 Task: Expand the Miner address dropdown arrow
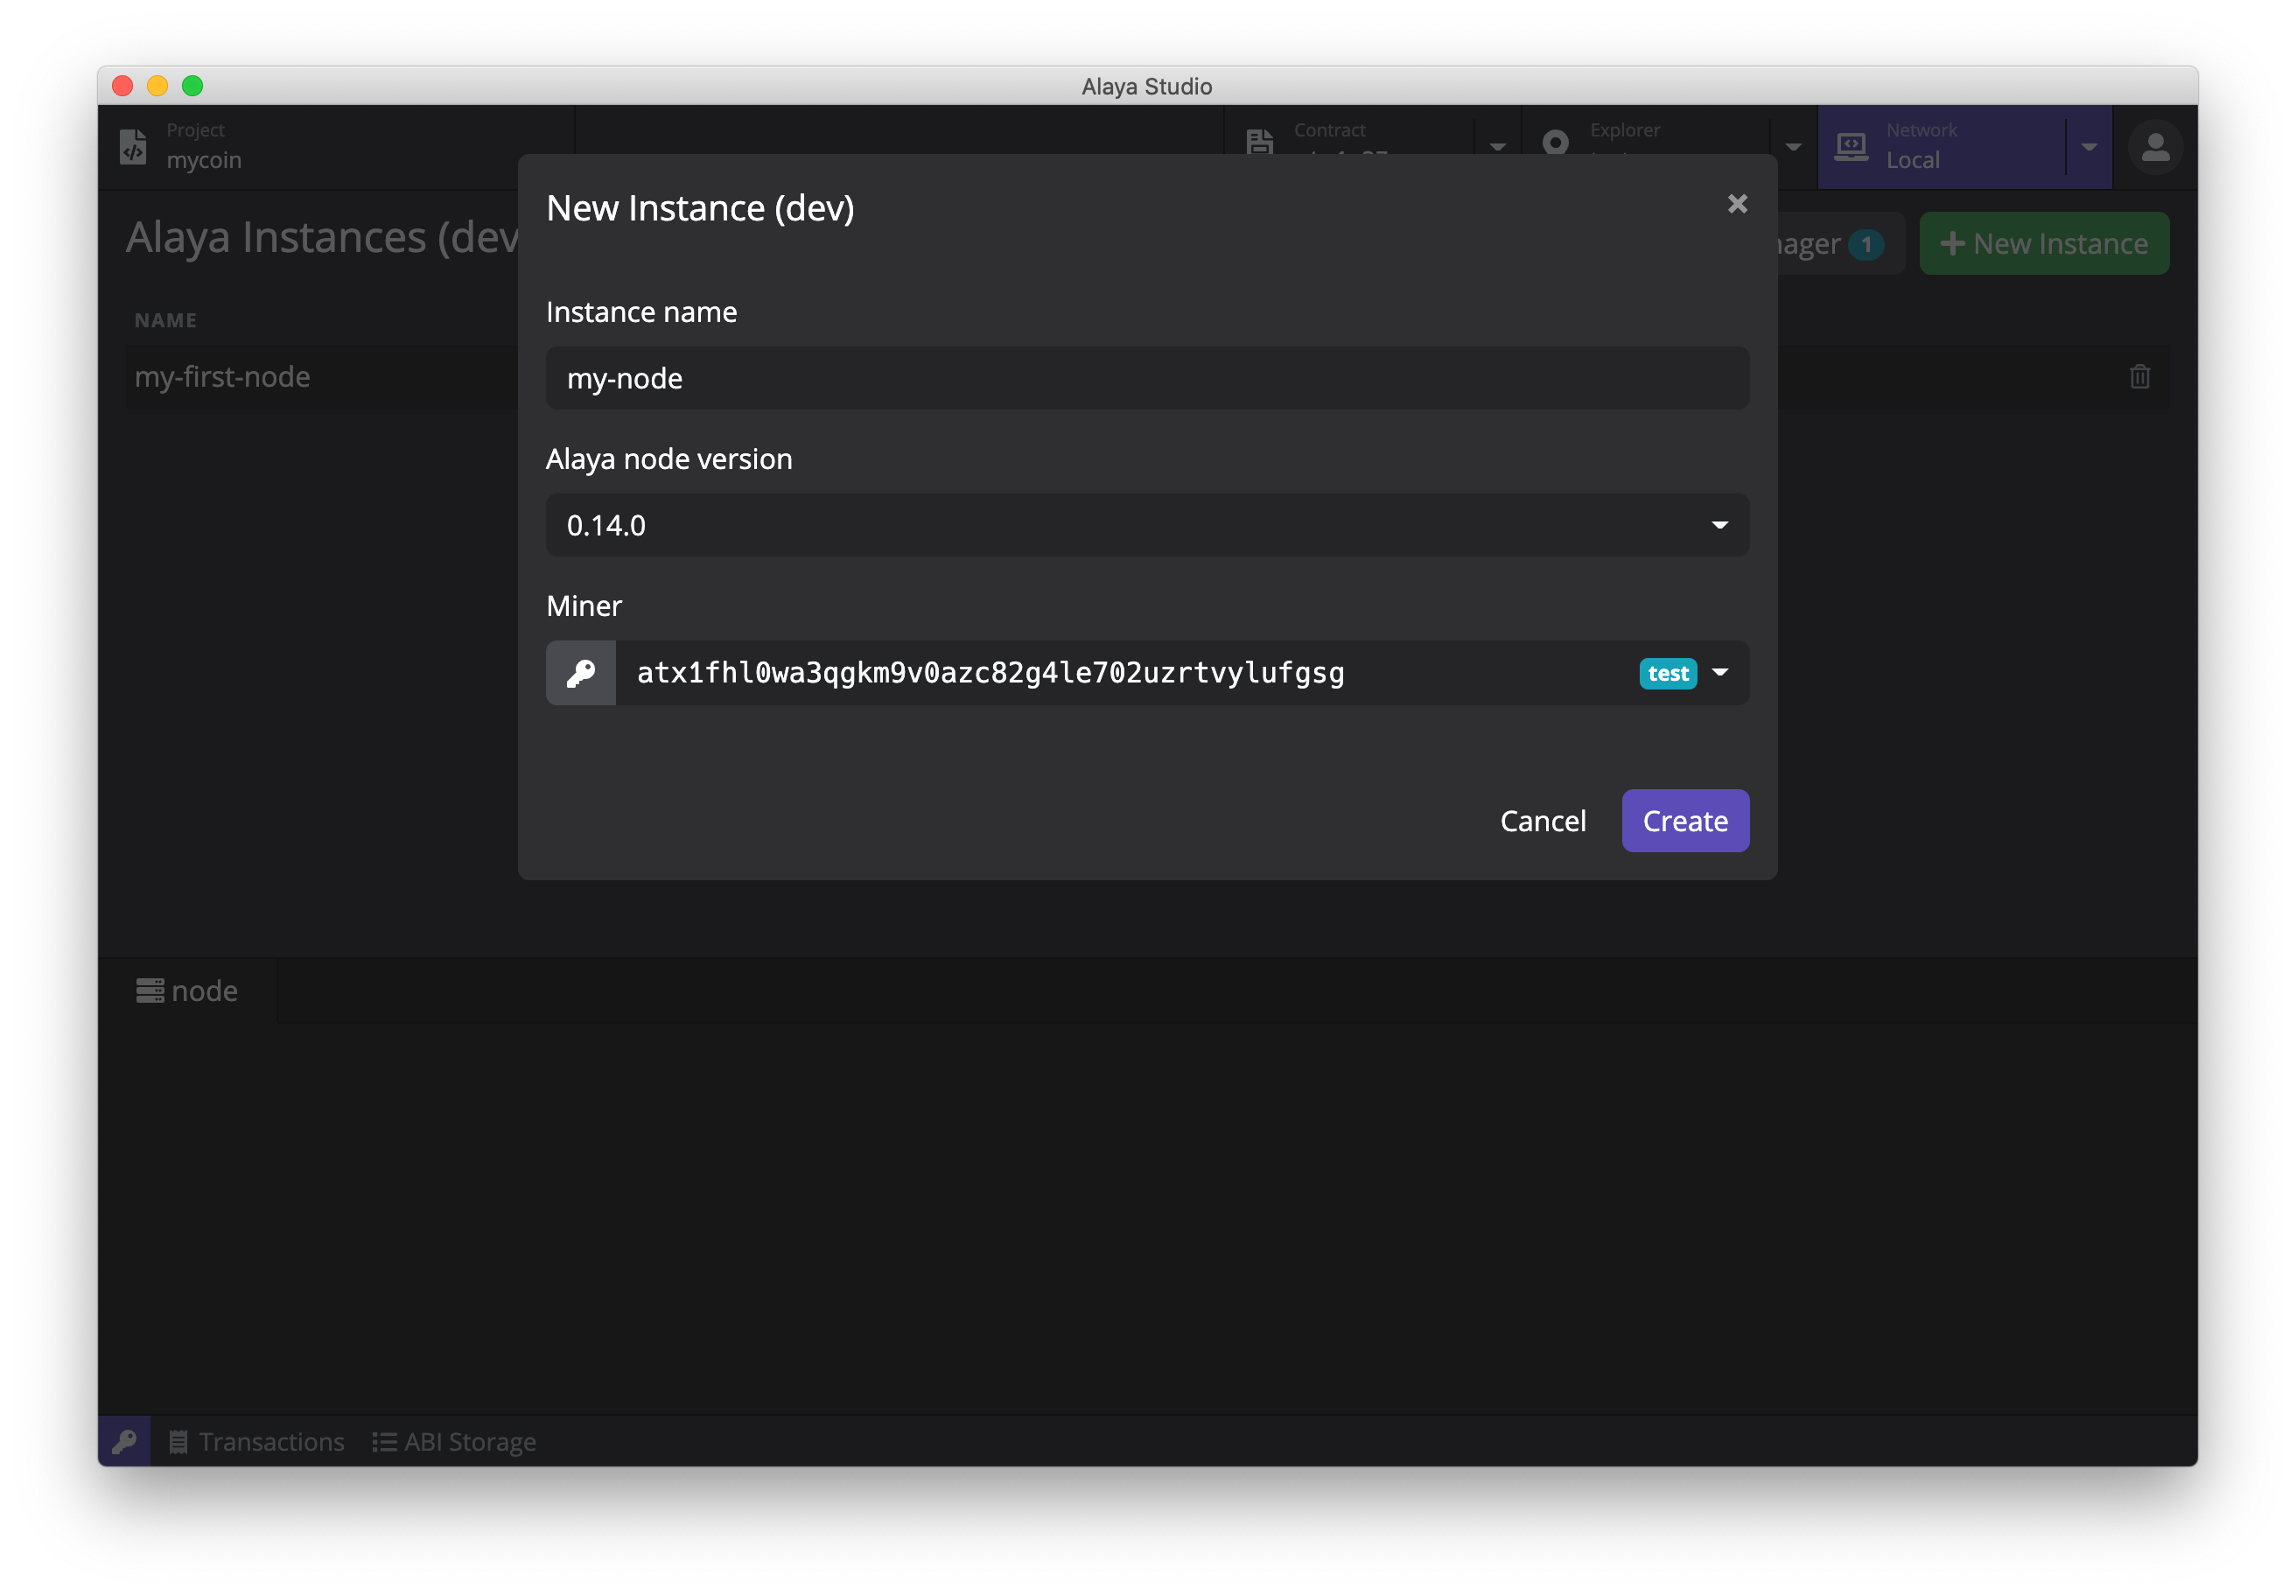point(1720,673)
